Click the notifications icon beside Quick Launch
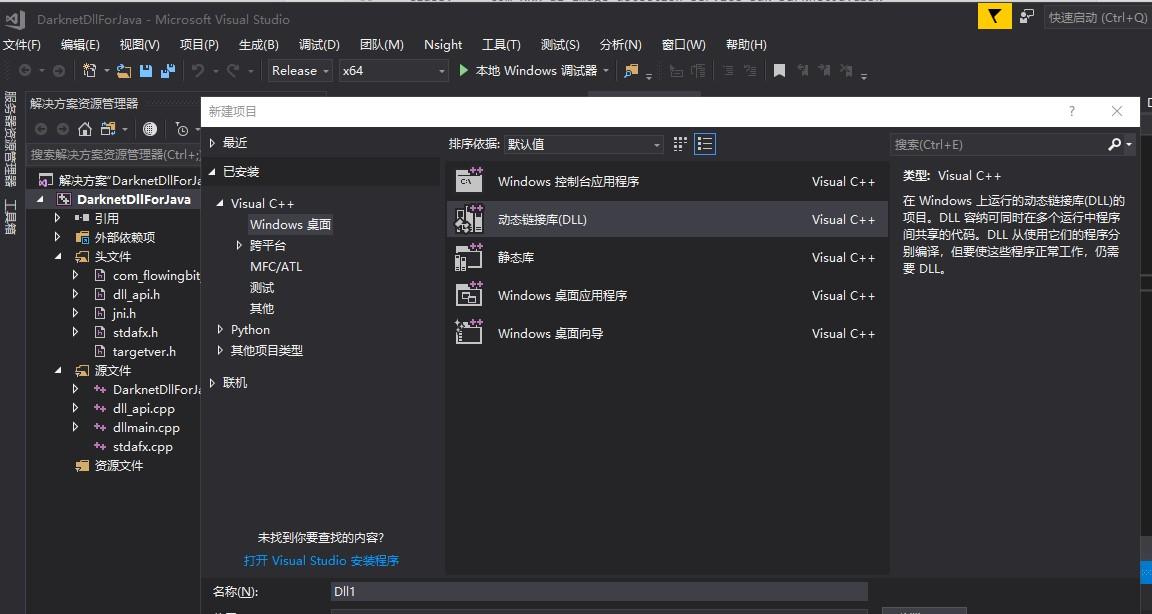The width and height of the screenshot is (1152, 614). tap(1027, 16)
